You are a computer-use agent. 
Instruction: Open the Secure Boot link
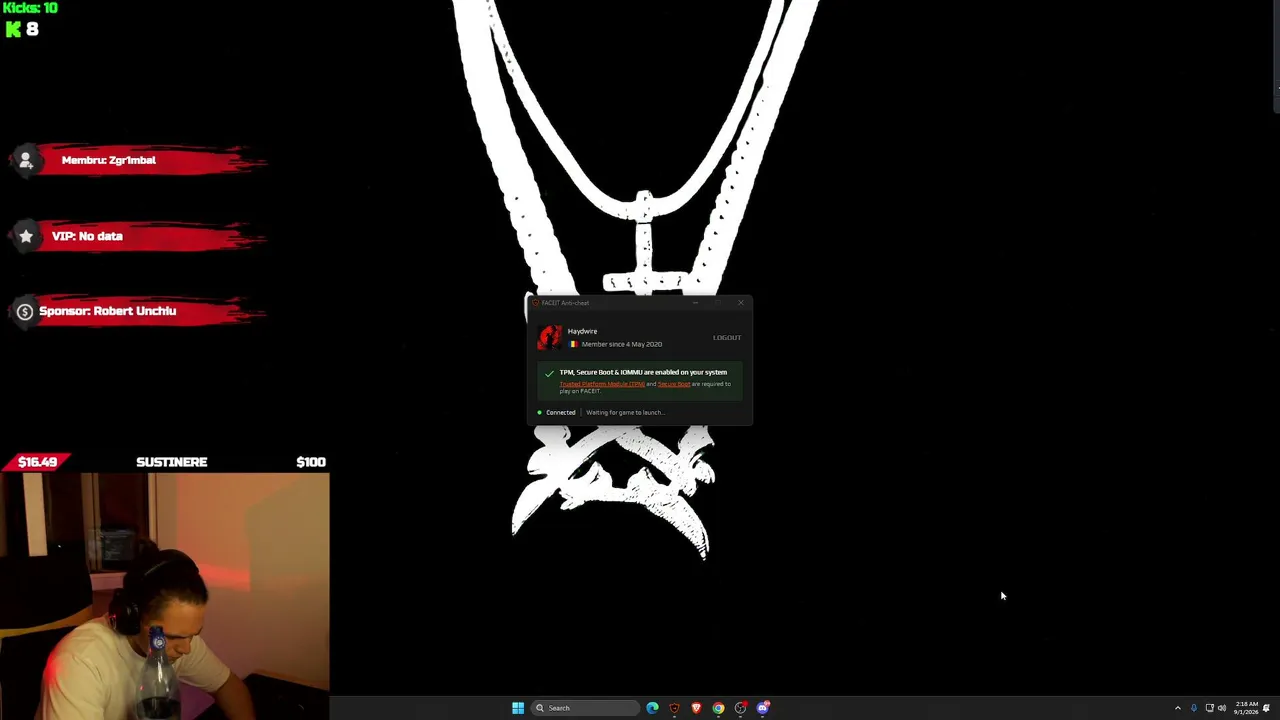tap(674, 384)
